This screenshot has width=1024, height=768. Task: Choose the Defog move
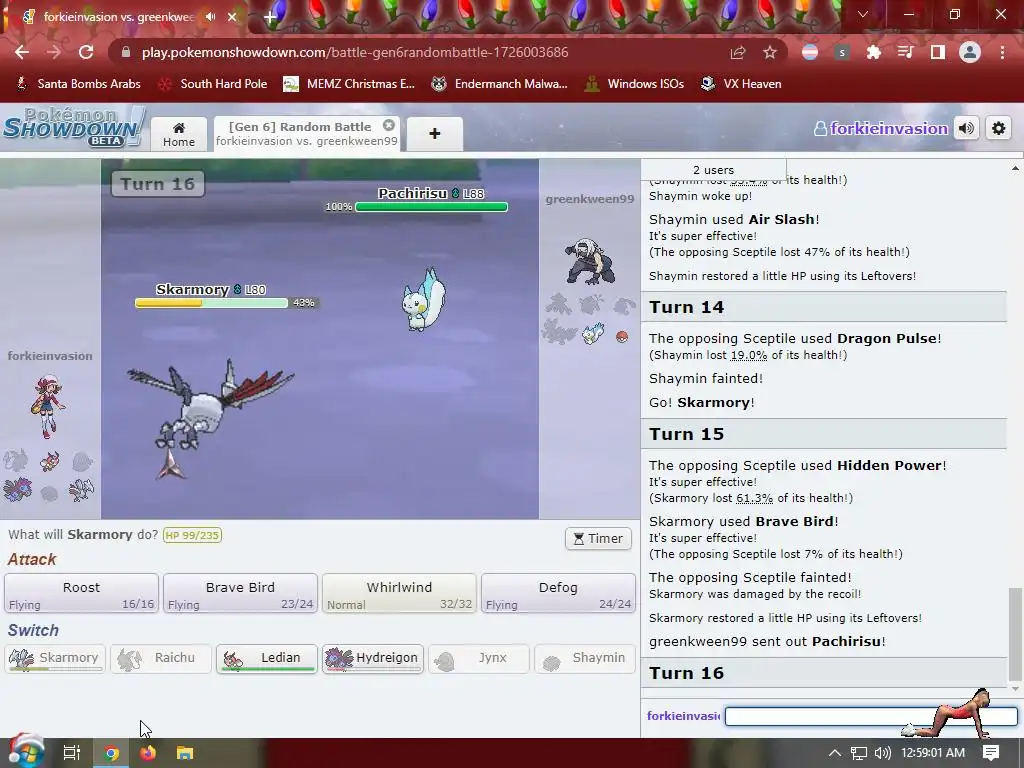tap(558, 594)
